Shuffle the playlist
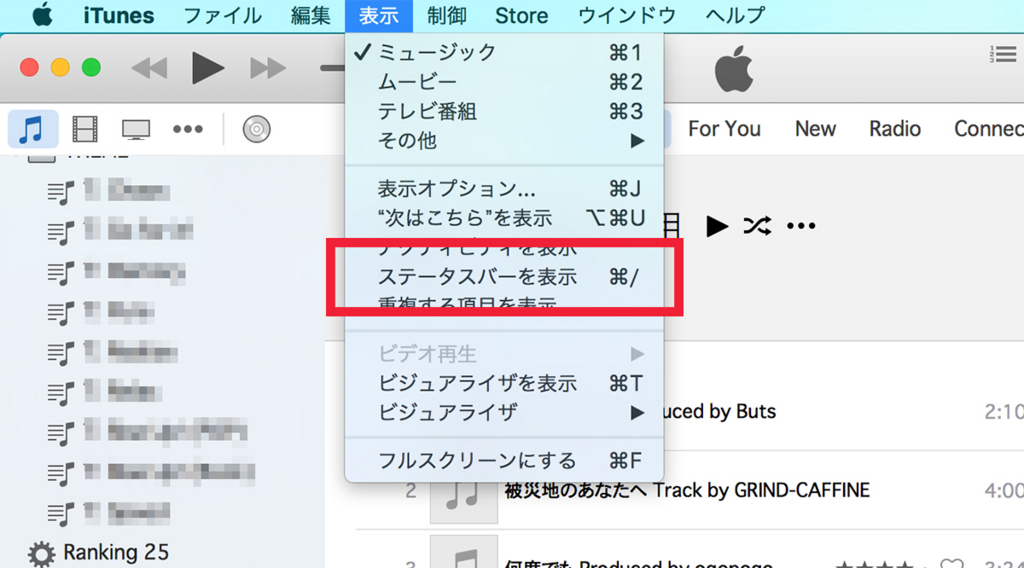This screenshot has height=568, width=1024. [x=758, y=226]
